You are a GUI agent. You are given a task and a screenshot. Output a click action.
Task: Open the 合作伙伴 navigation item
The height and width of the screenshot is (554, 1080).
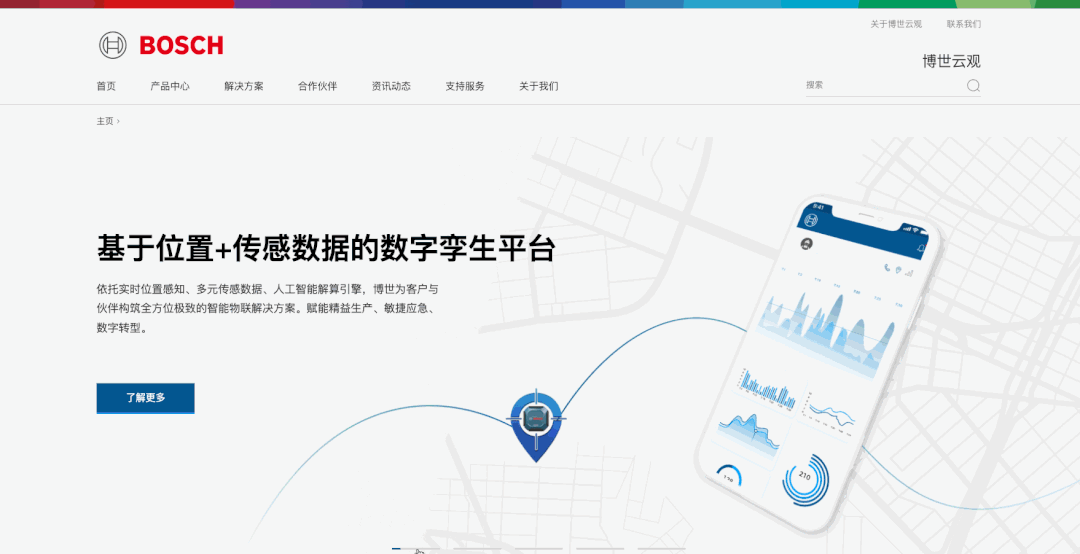coord(317,86)
